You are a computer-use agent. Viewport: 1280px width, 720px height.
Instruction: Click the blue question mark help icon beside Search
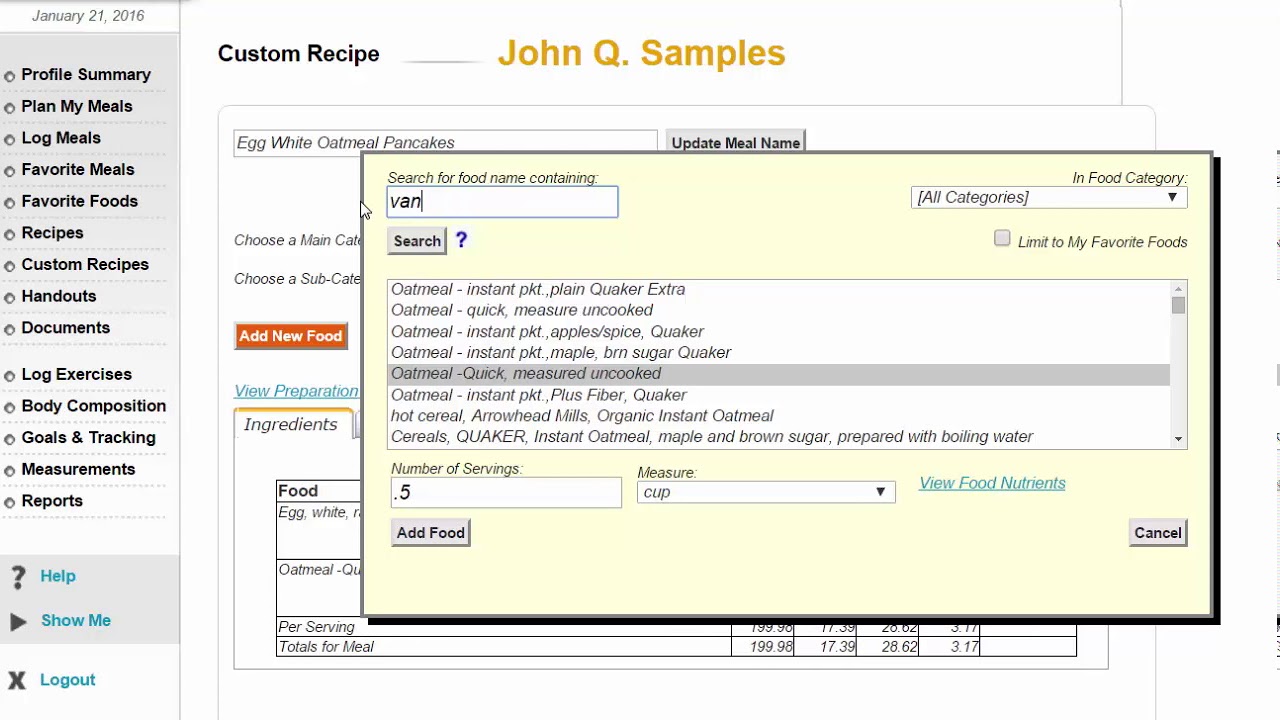point(461,240)
